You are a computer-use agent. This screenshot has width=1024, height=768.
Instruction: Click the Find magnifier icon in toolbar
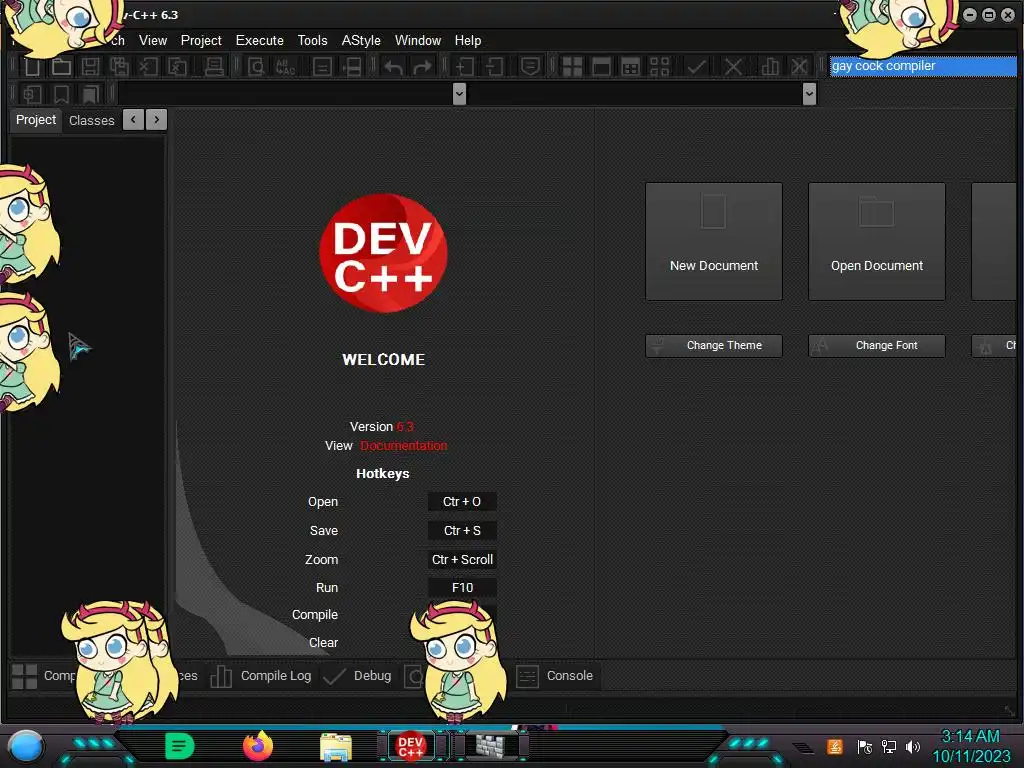(257, 67)
